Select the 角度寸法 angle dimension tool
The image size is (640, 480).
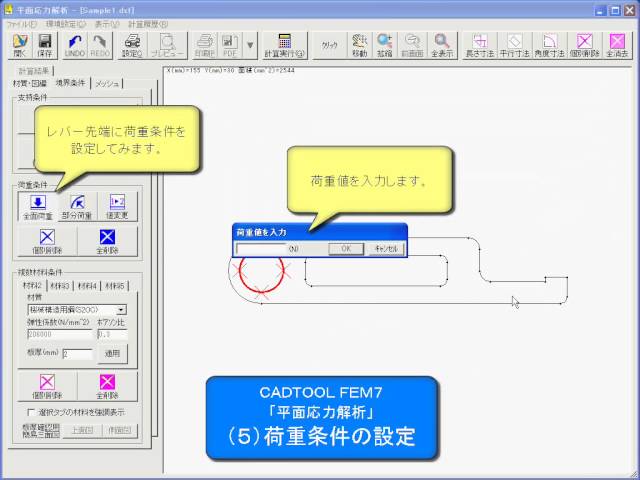(x=549, y=46)
